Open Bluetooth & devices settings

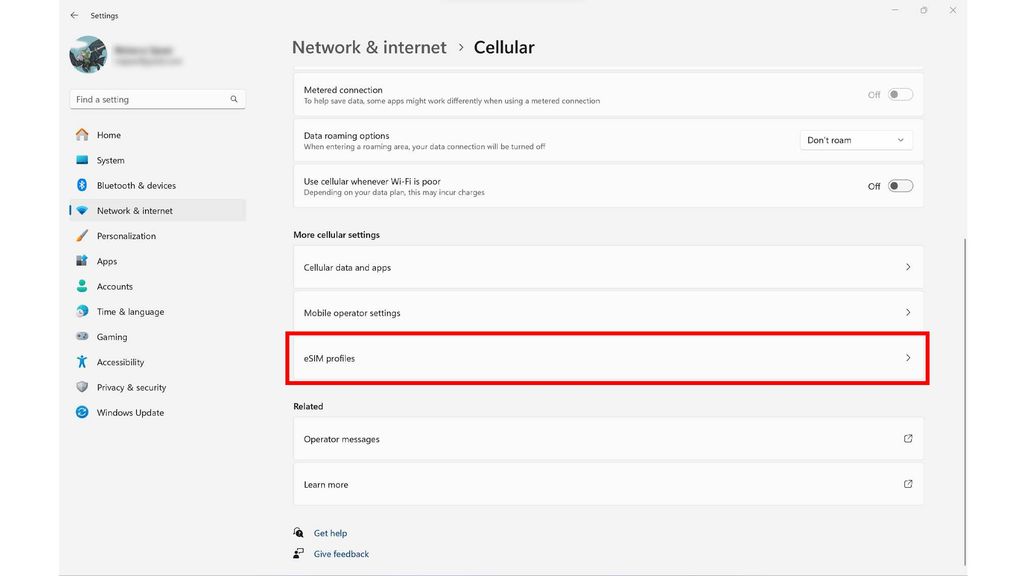click(136, 184)
